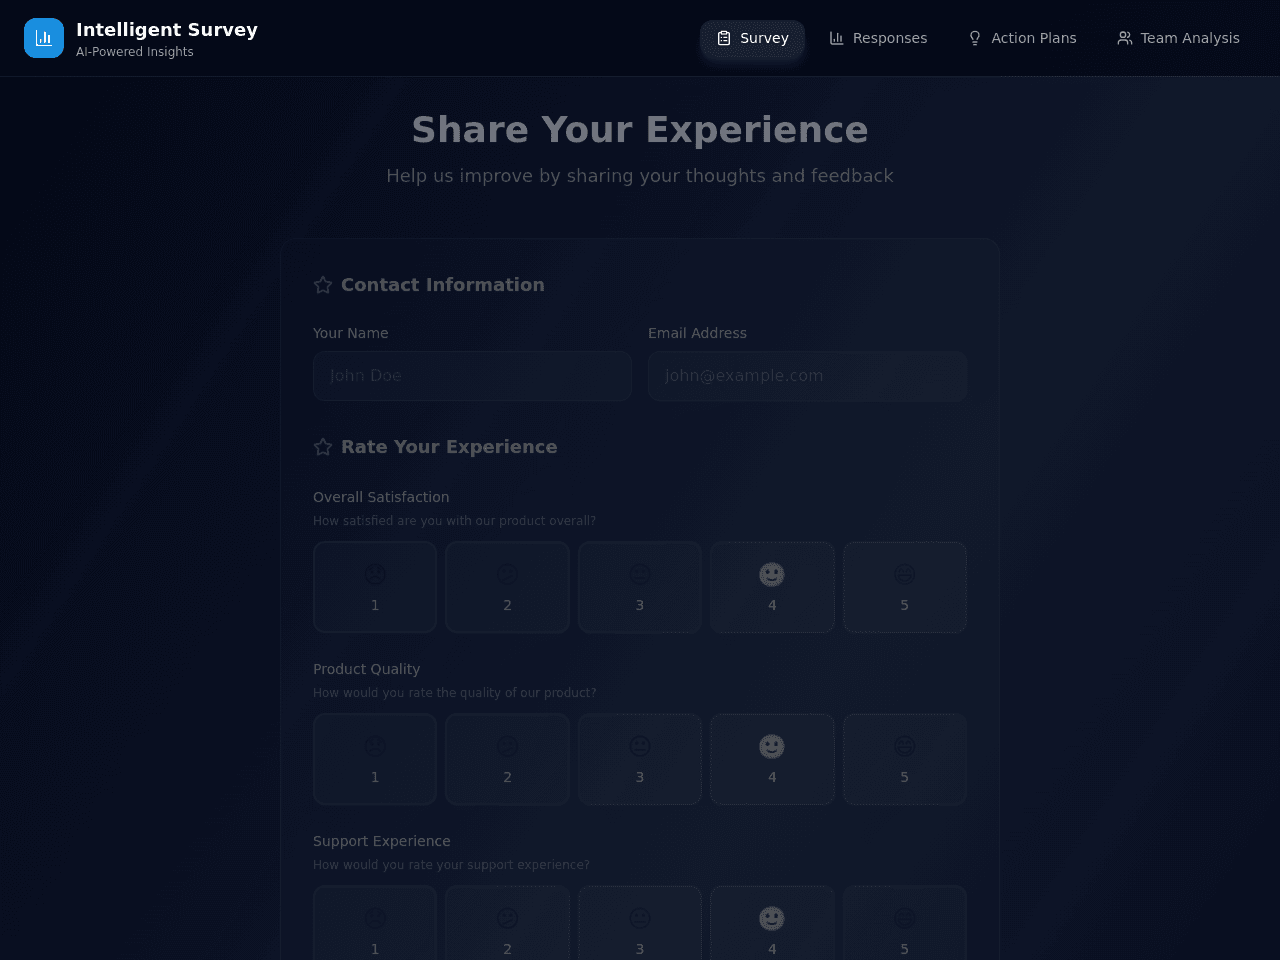Click the 'Overall Satisfaction' label
This screenshot has height=960, width=1280.
coord(381,497)
